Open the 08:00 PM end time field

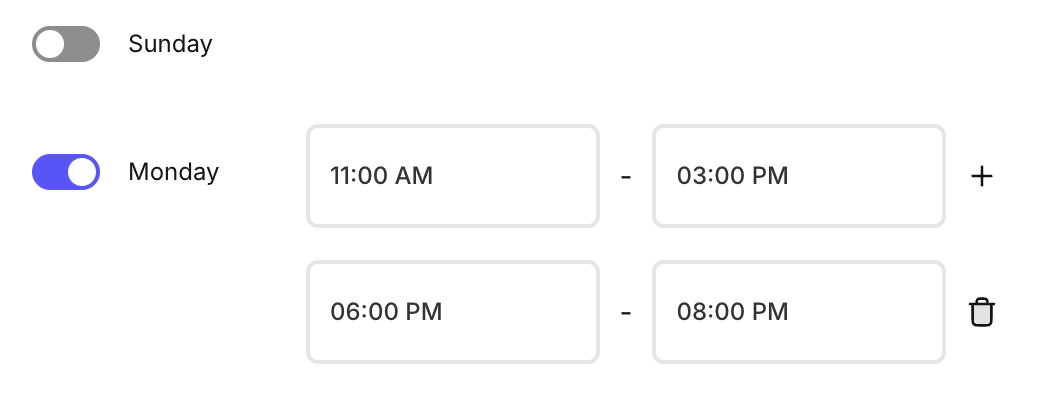click(798, 312)
